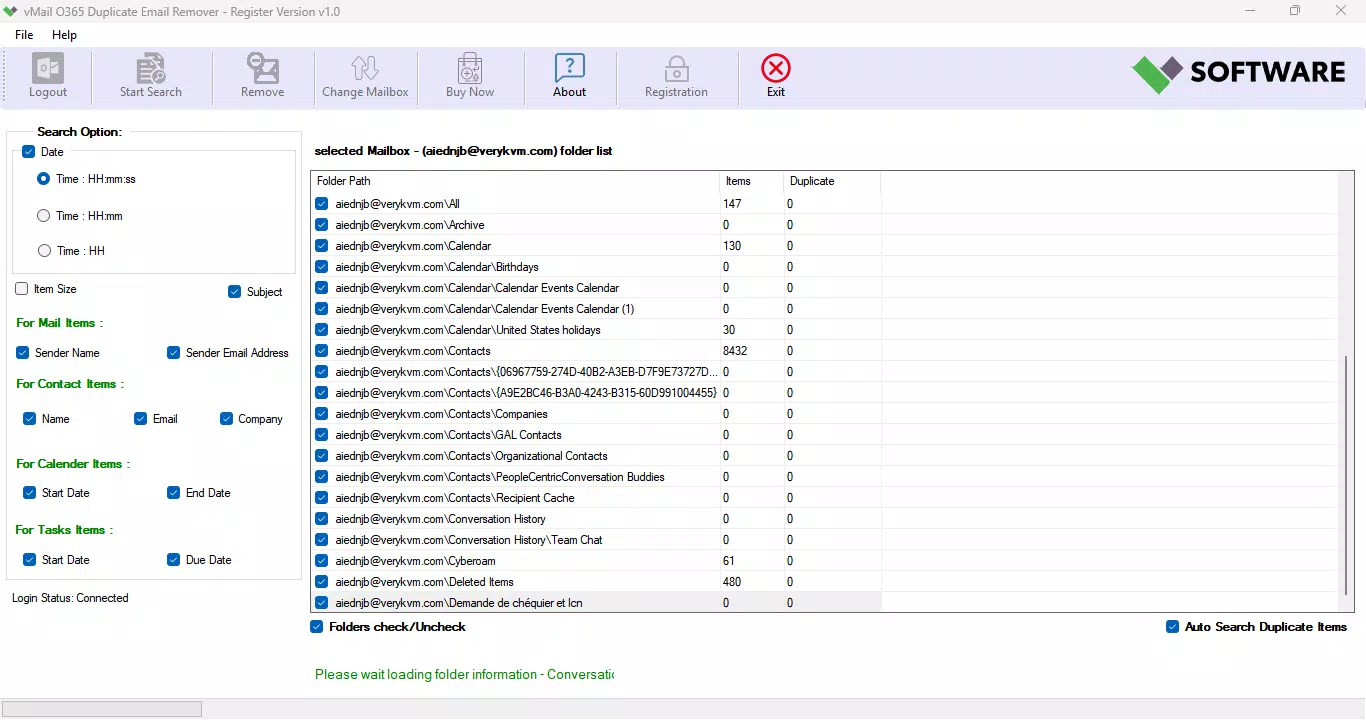Uncheck the \All folder row checkbox

click(x=321, y=204)
